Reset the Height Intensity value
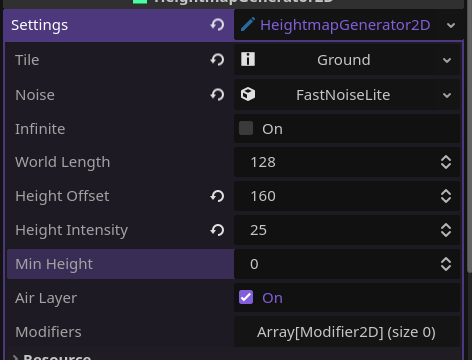Viewport: 472px width, 360px height. click(x=217, y=230)
